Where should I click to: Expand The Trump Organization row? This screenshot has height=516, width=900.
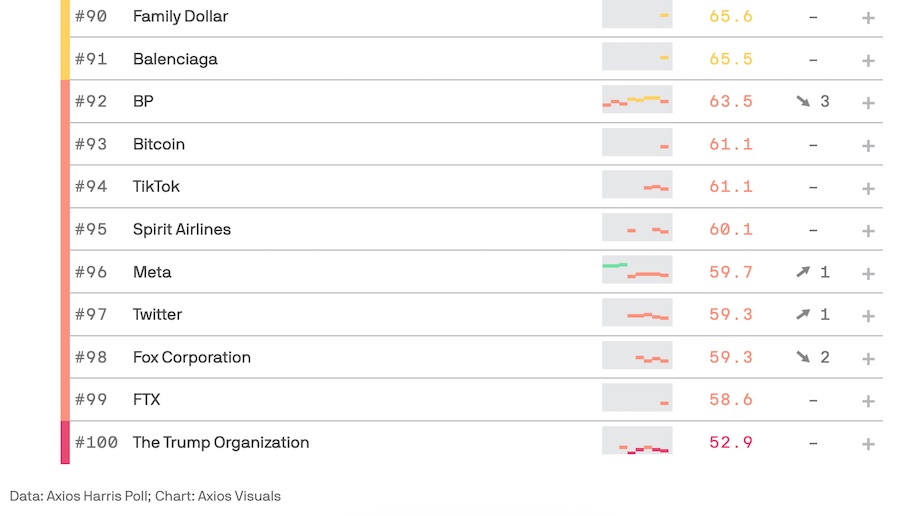(868, 444)
